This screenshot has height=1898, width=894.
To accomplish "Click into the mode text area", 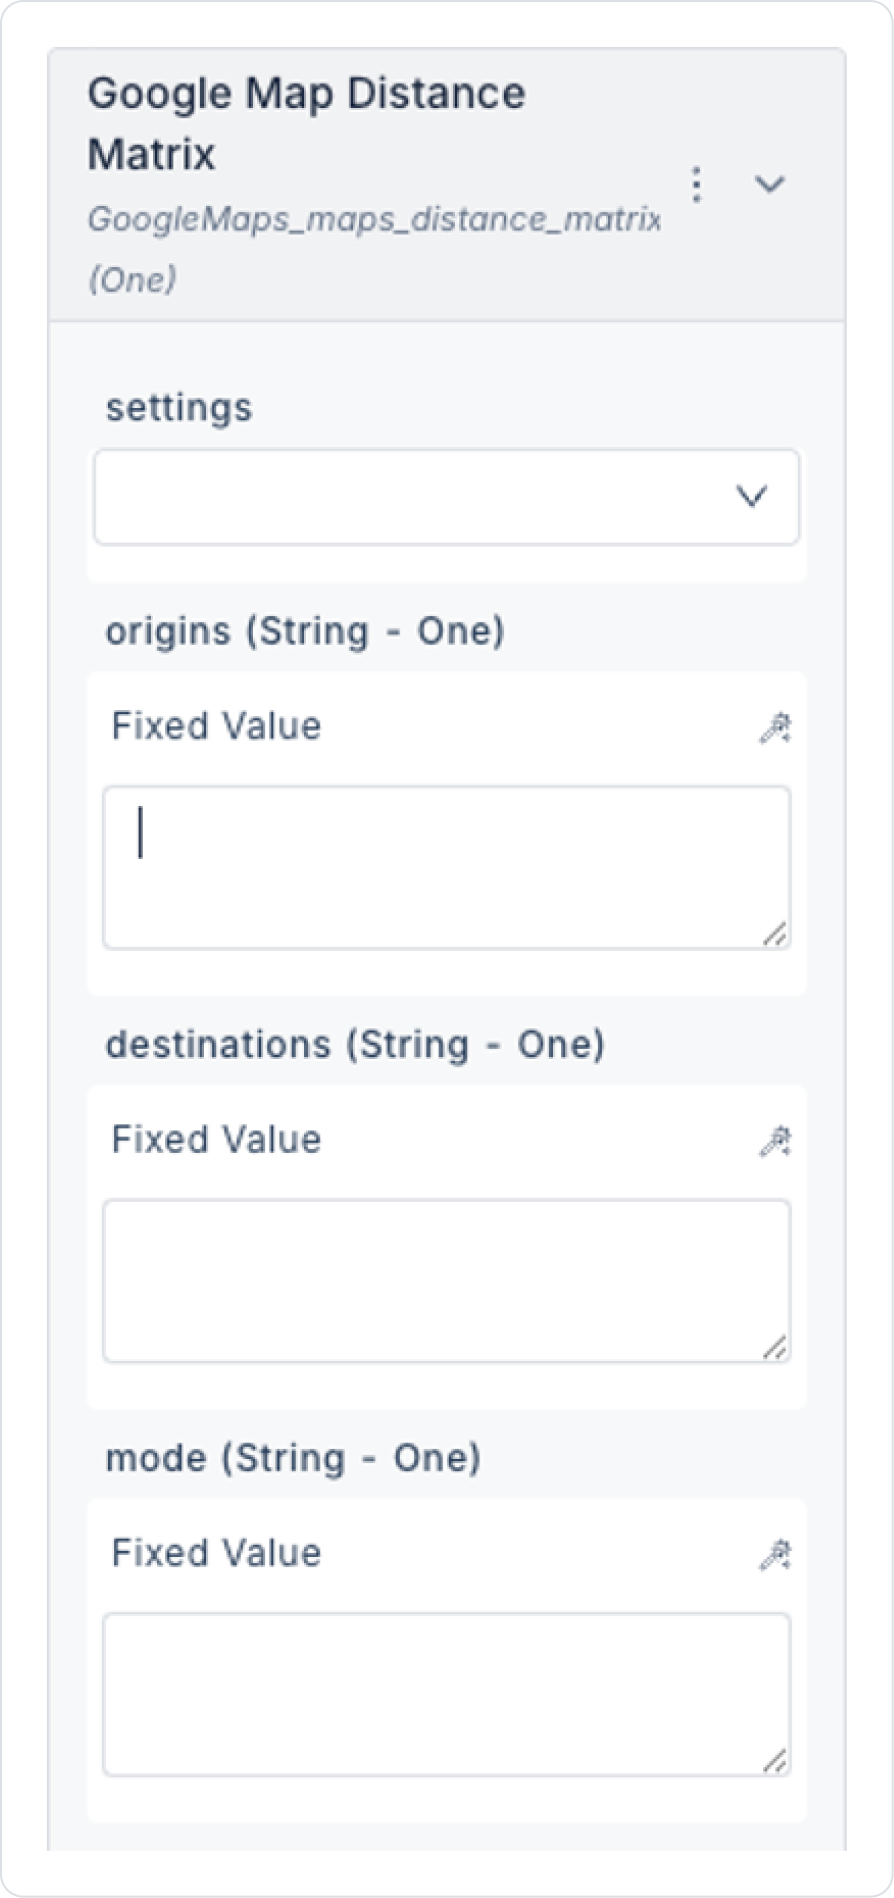I will tap(446, 1693).
